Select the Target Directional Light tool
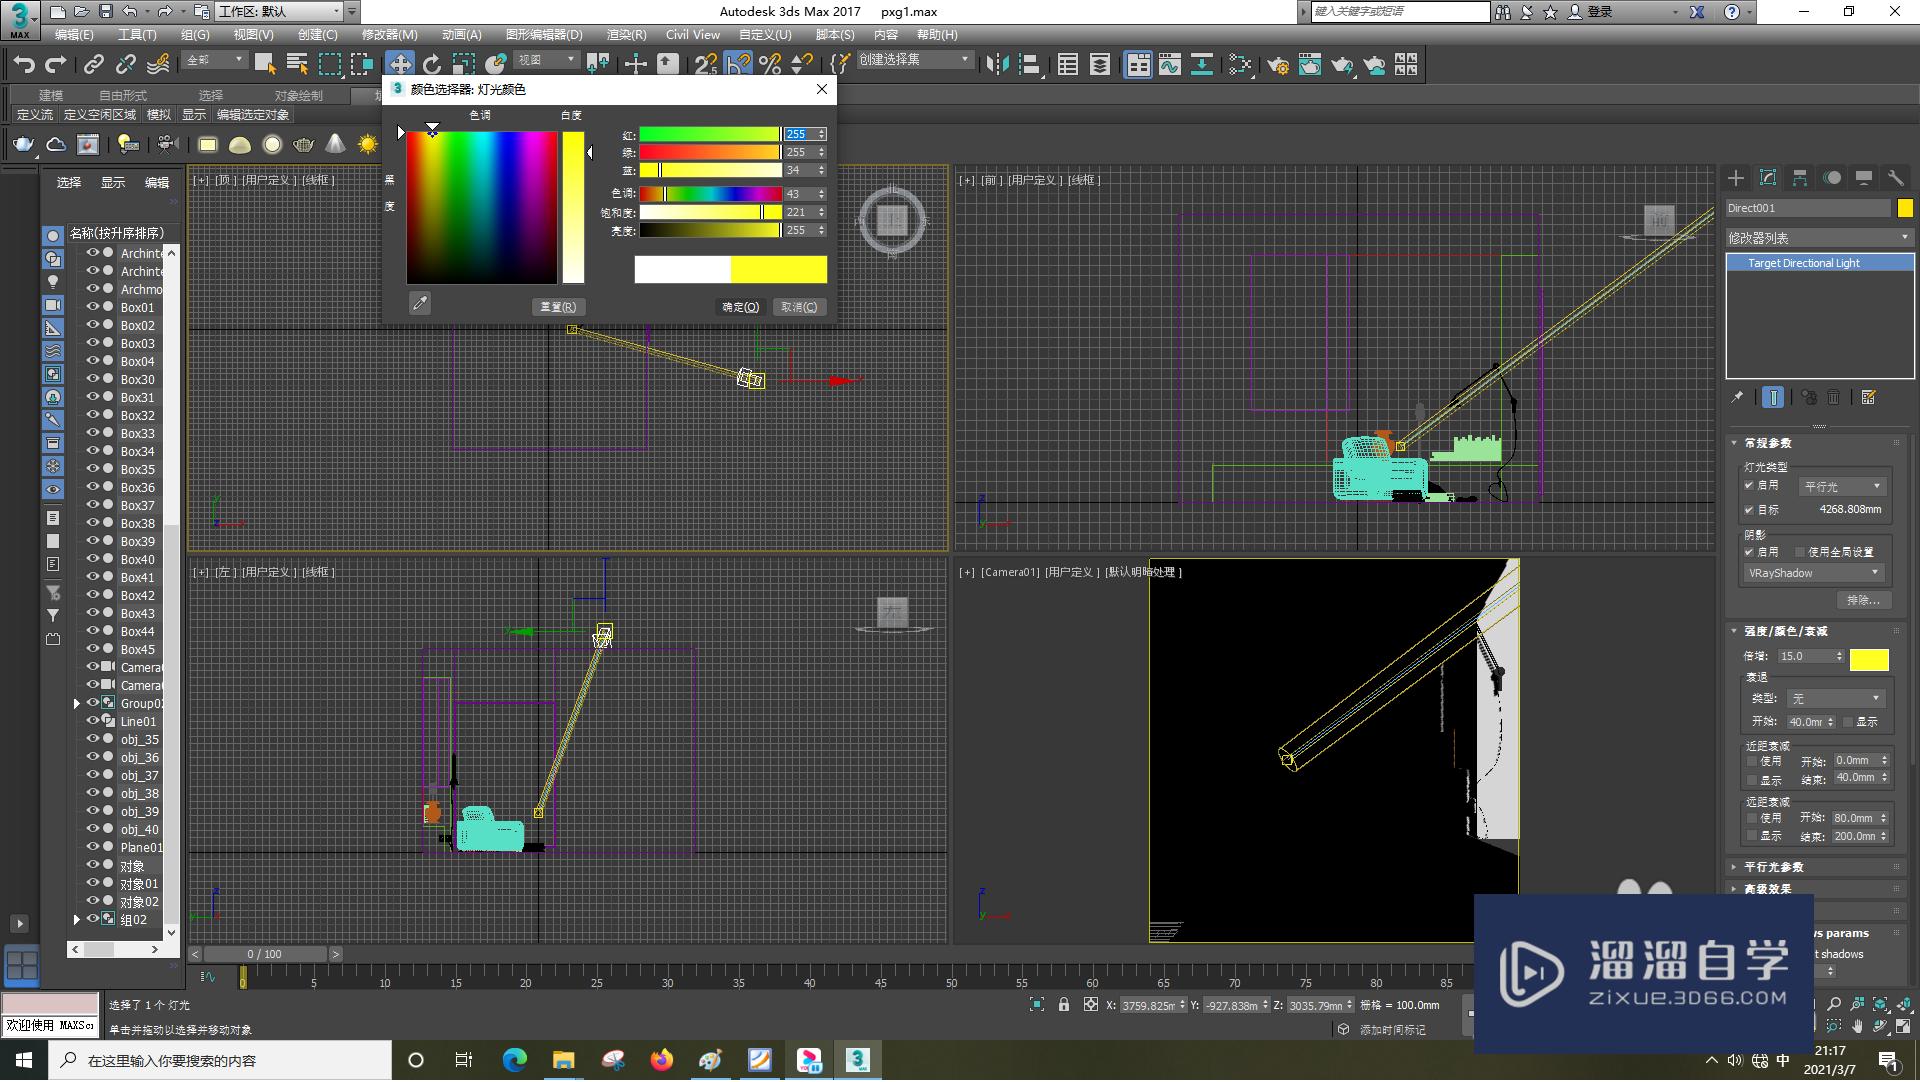The image size is (1920, 1082). point(1805,262)
